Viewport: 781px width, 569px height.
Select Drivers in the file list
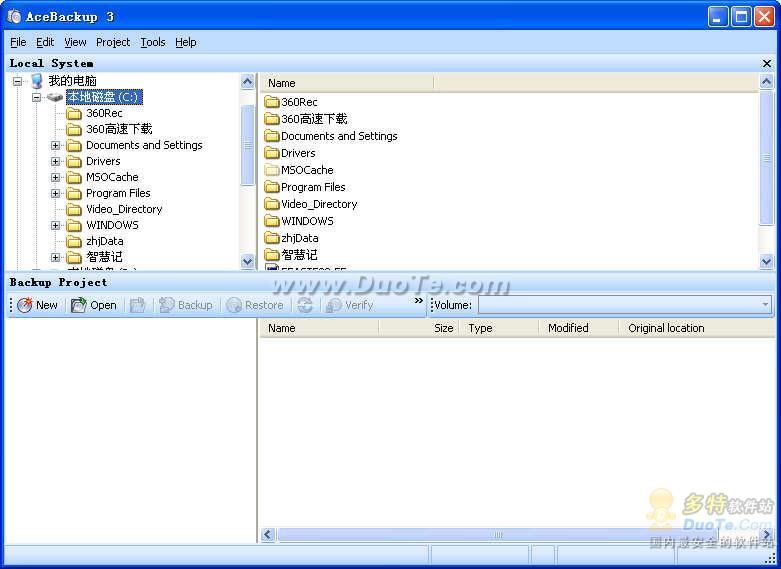290,153
